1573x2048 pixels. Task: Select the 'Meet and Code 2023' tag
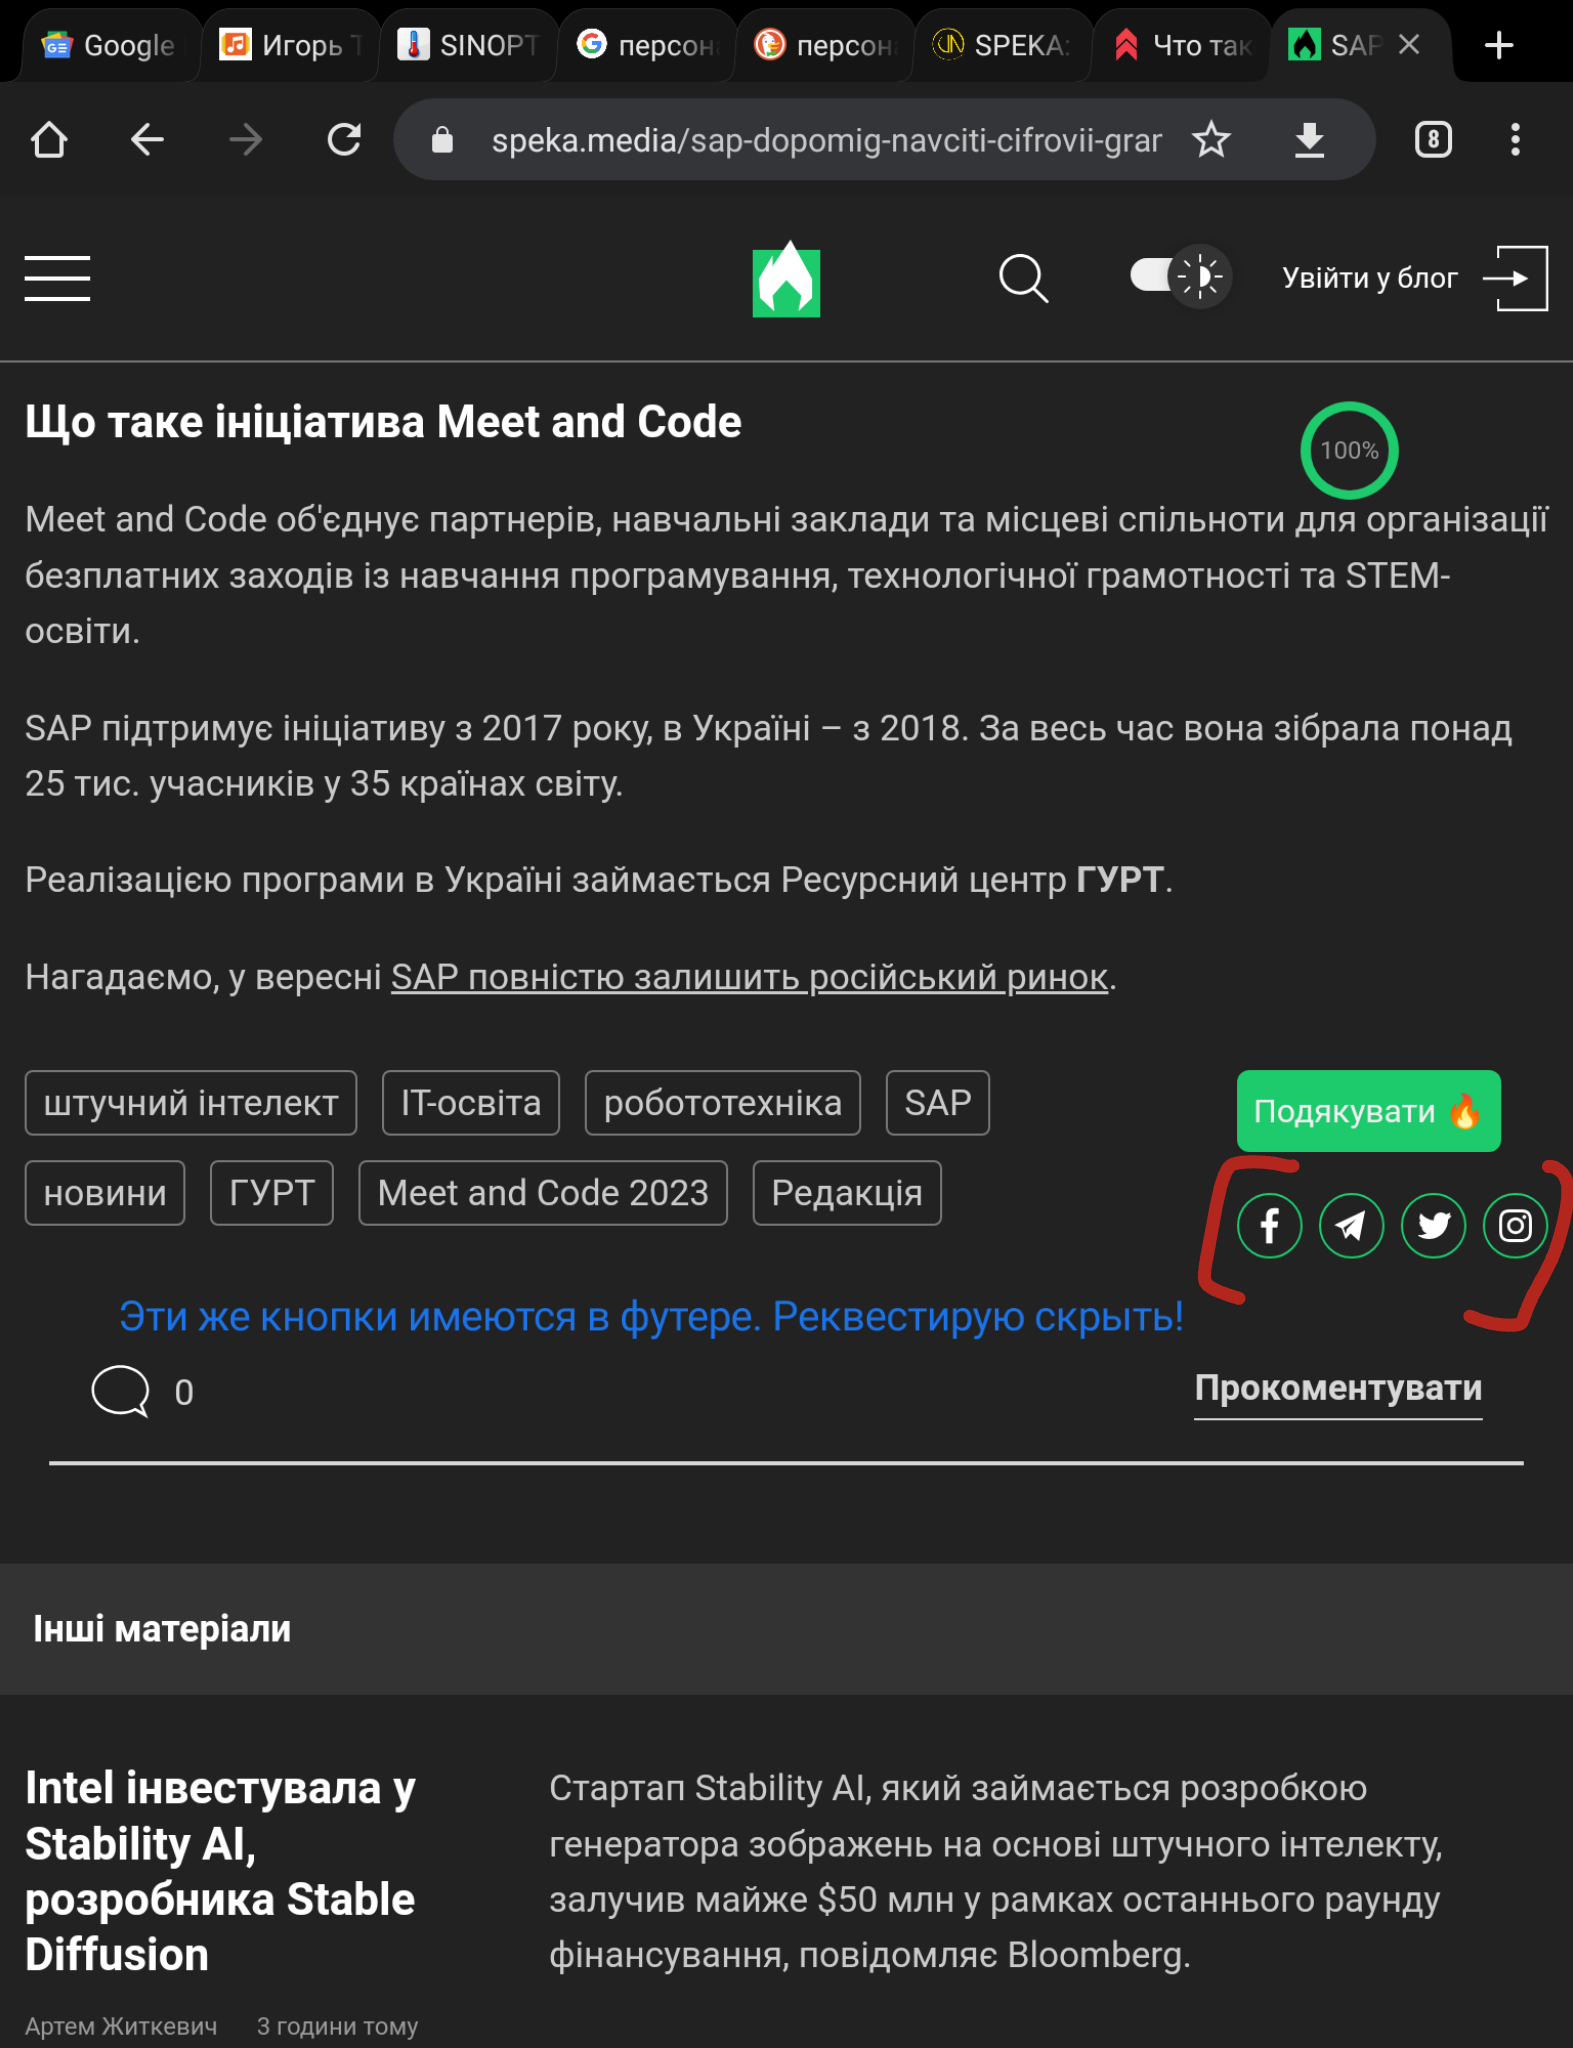(542, 1193)
